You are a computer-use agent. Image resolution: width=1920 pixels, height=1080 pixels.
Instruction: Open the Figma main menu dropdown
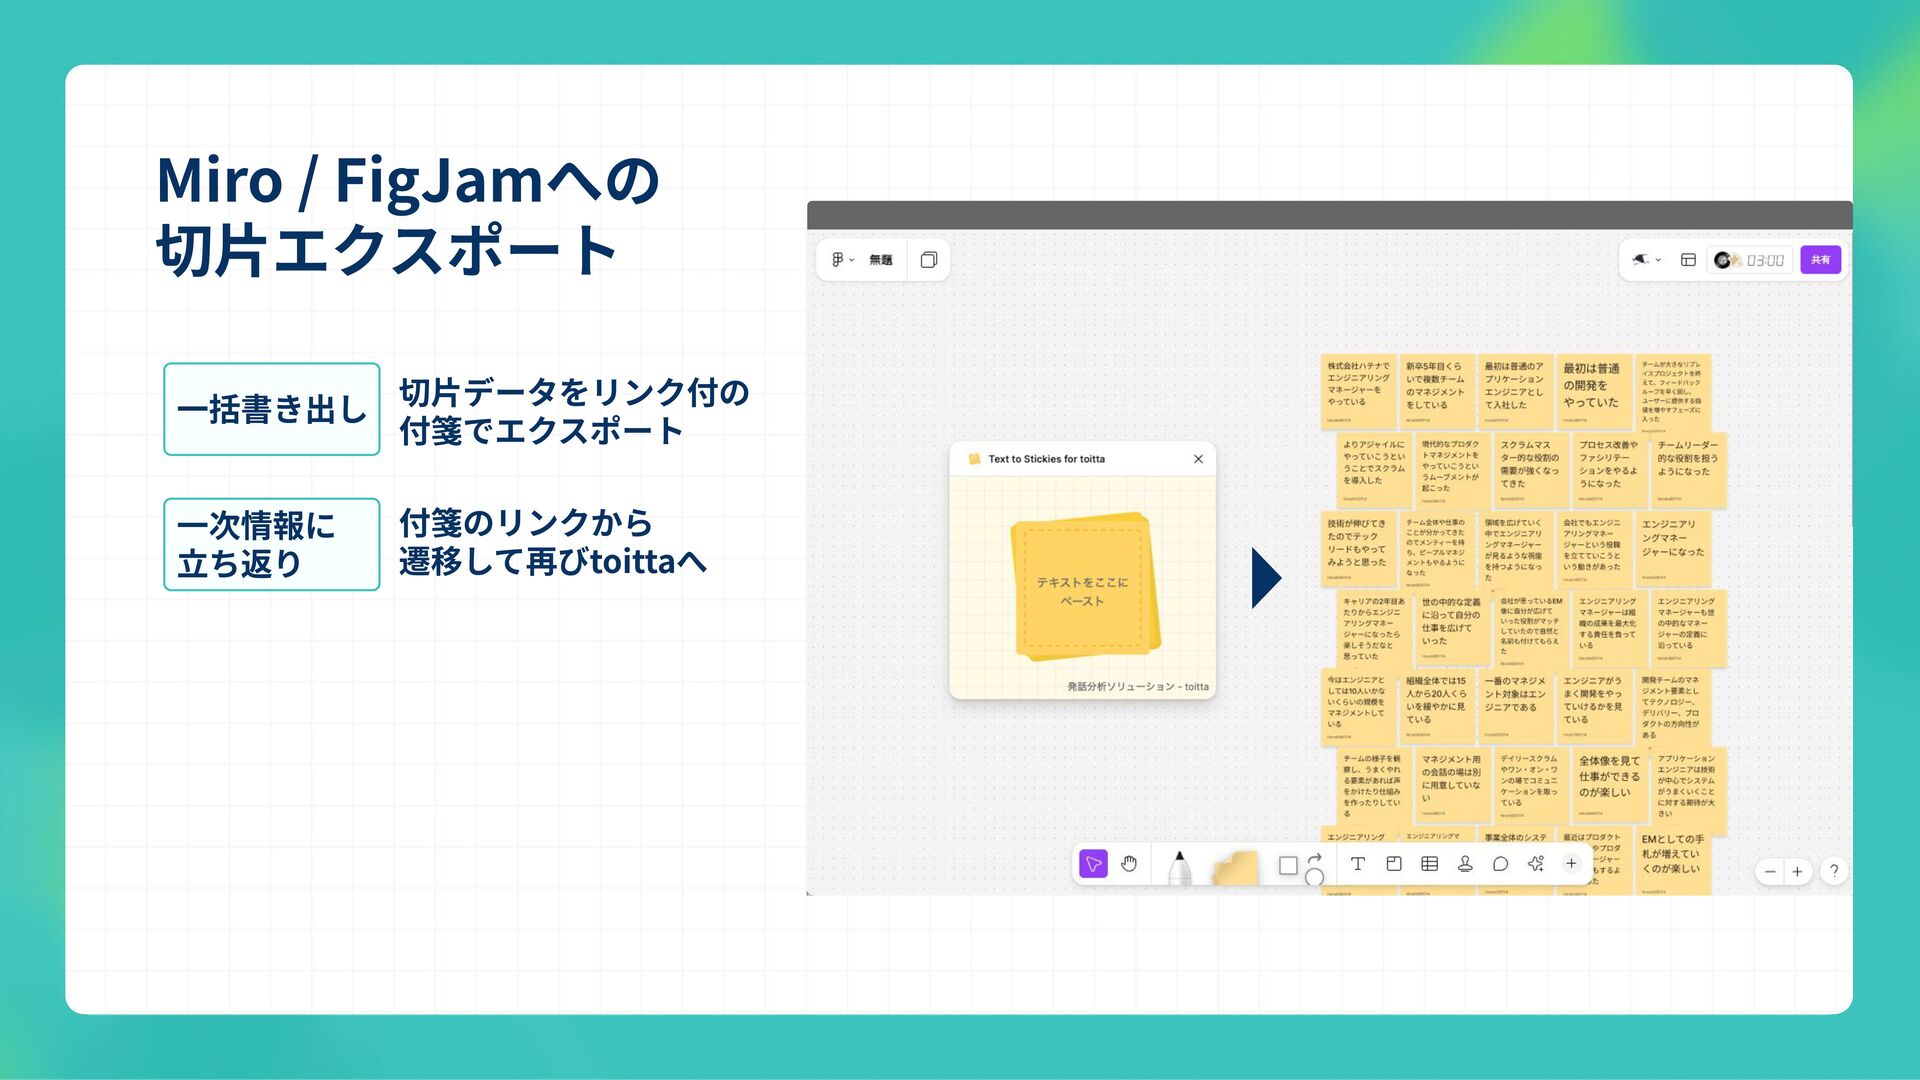pyautogui.click(x=842, y=260)
